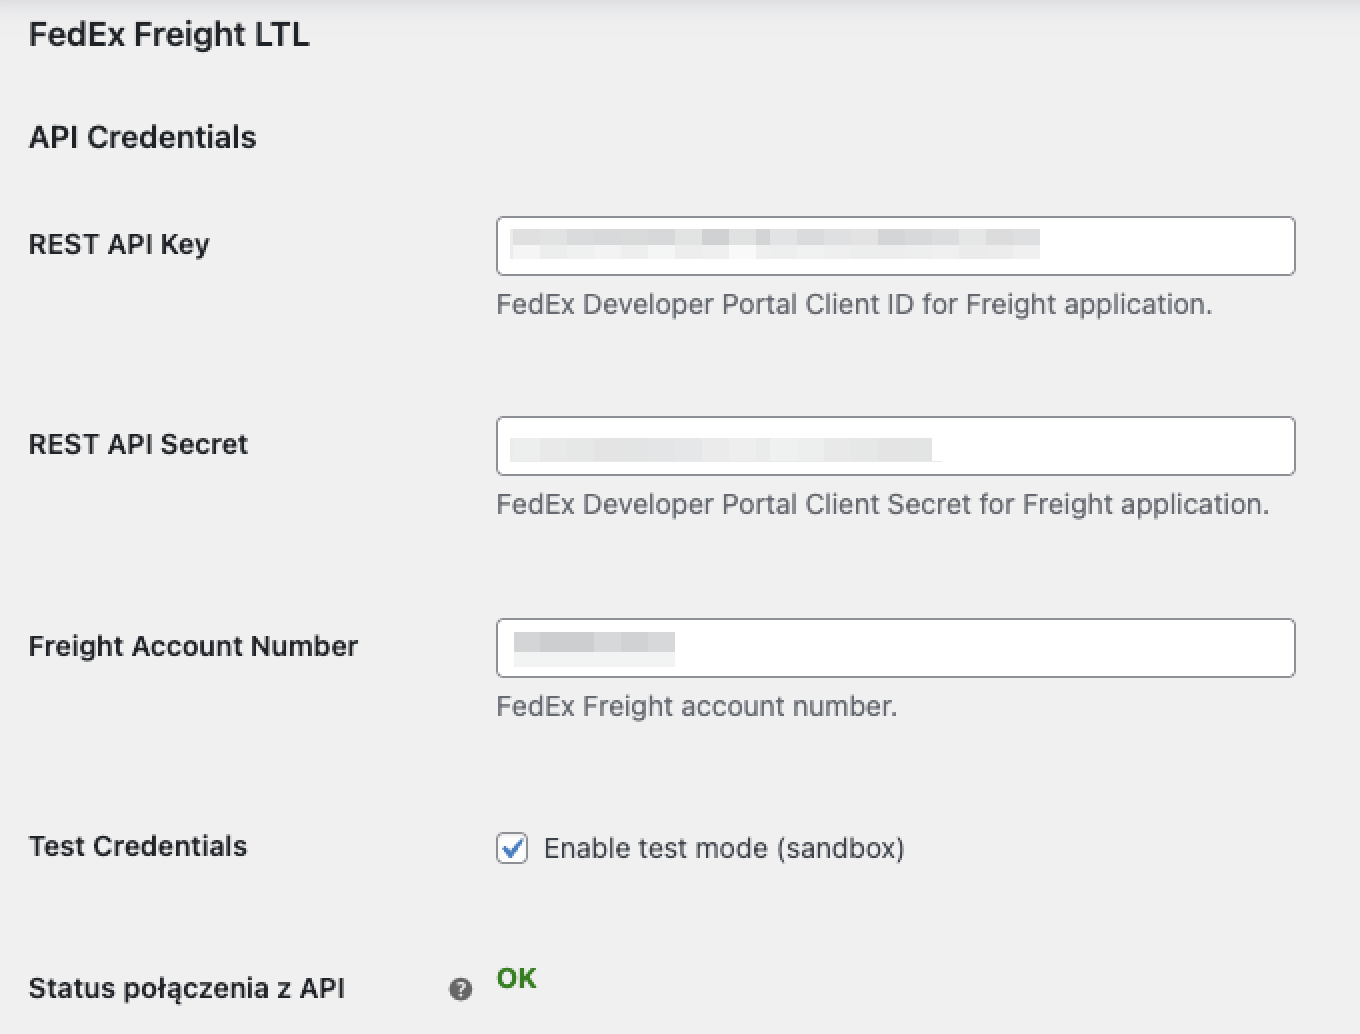The width and height of the screenshot is (1360, 1034).
Task: Click the "FedEx Freight account number." hint text
Action: coord(696,706)
